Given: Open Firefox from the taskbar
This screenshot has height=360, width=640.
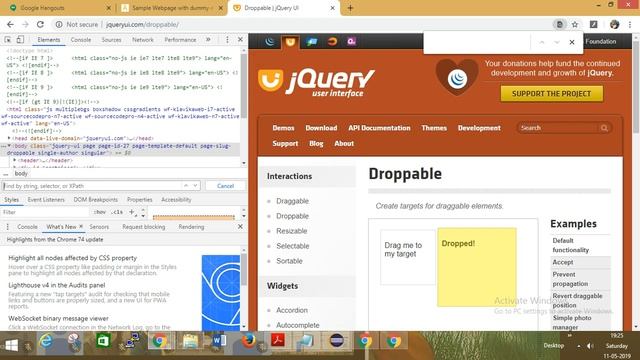Looking at the screenshot, I should pyautogui.click(x=249, y=340).
